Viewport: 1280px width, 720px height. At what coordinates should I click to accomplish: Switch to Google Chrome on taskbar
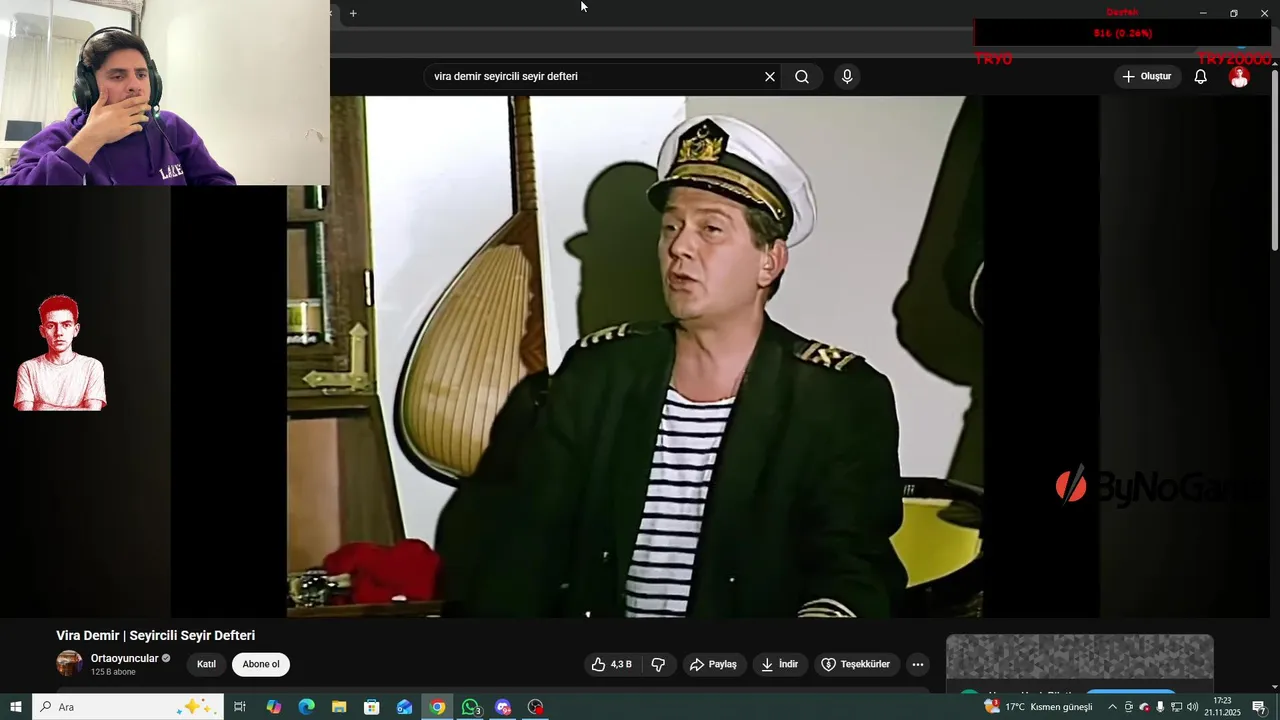pos(437,707)
